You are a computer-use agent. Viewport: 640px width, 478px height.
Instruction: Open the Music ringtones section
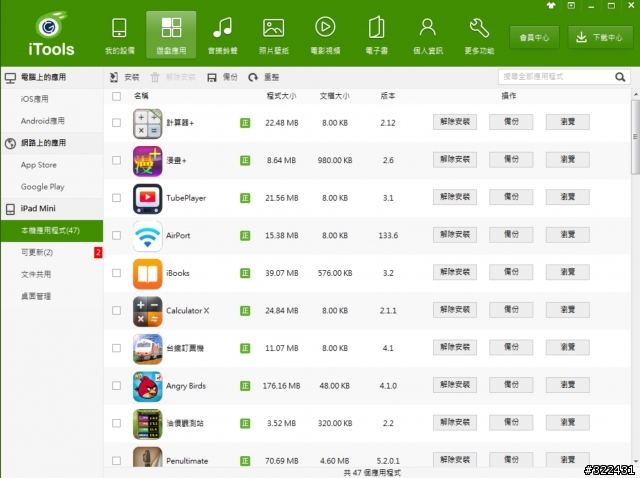(x=222, y=36)
